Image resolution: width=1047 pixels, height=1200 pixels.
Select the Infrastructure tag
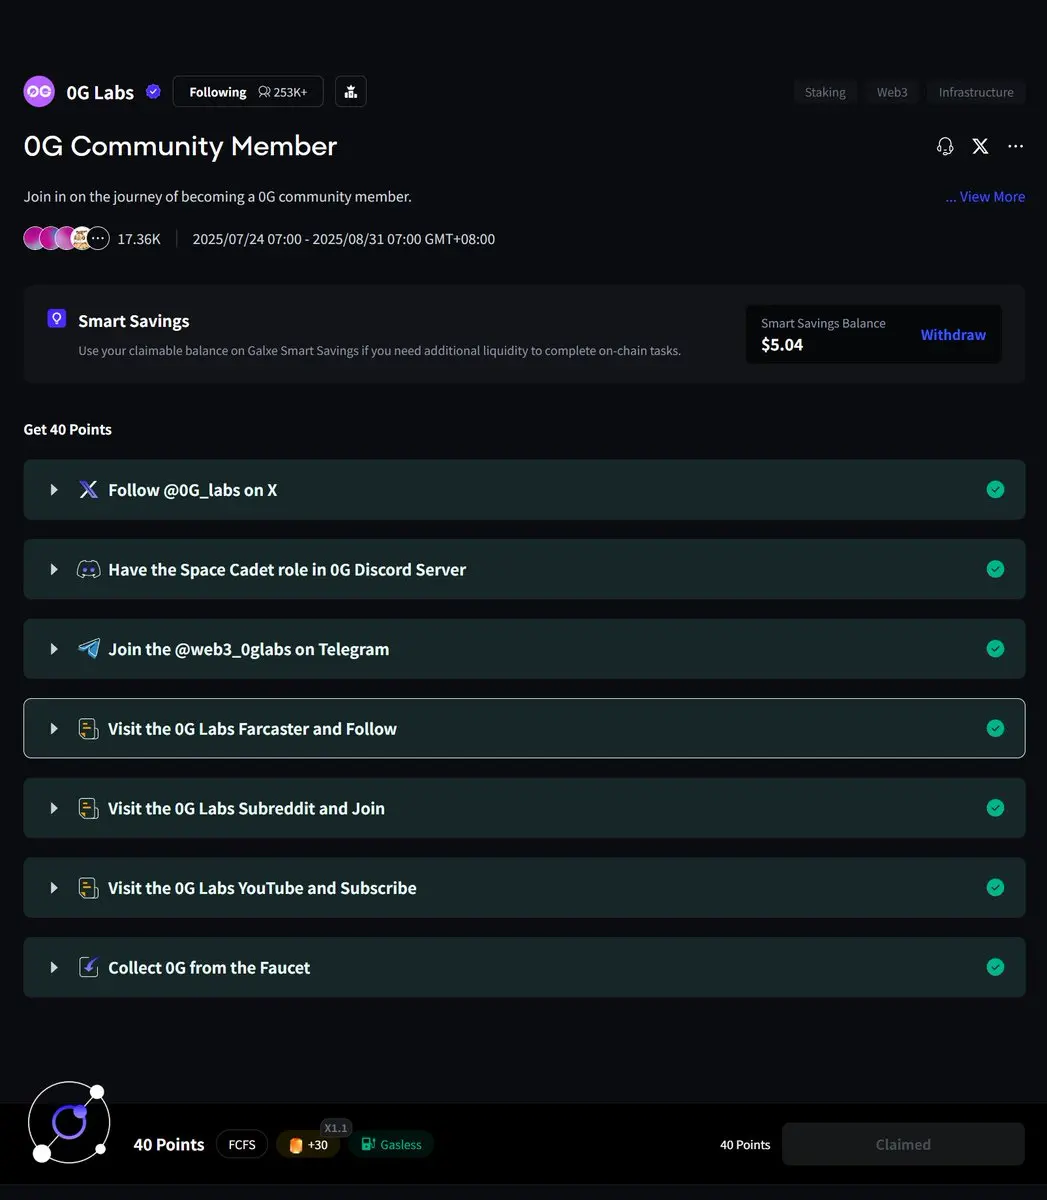point(976,92)
